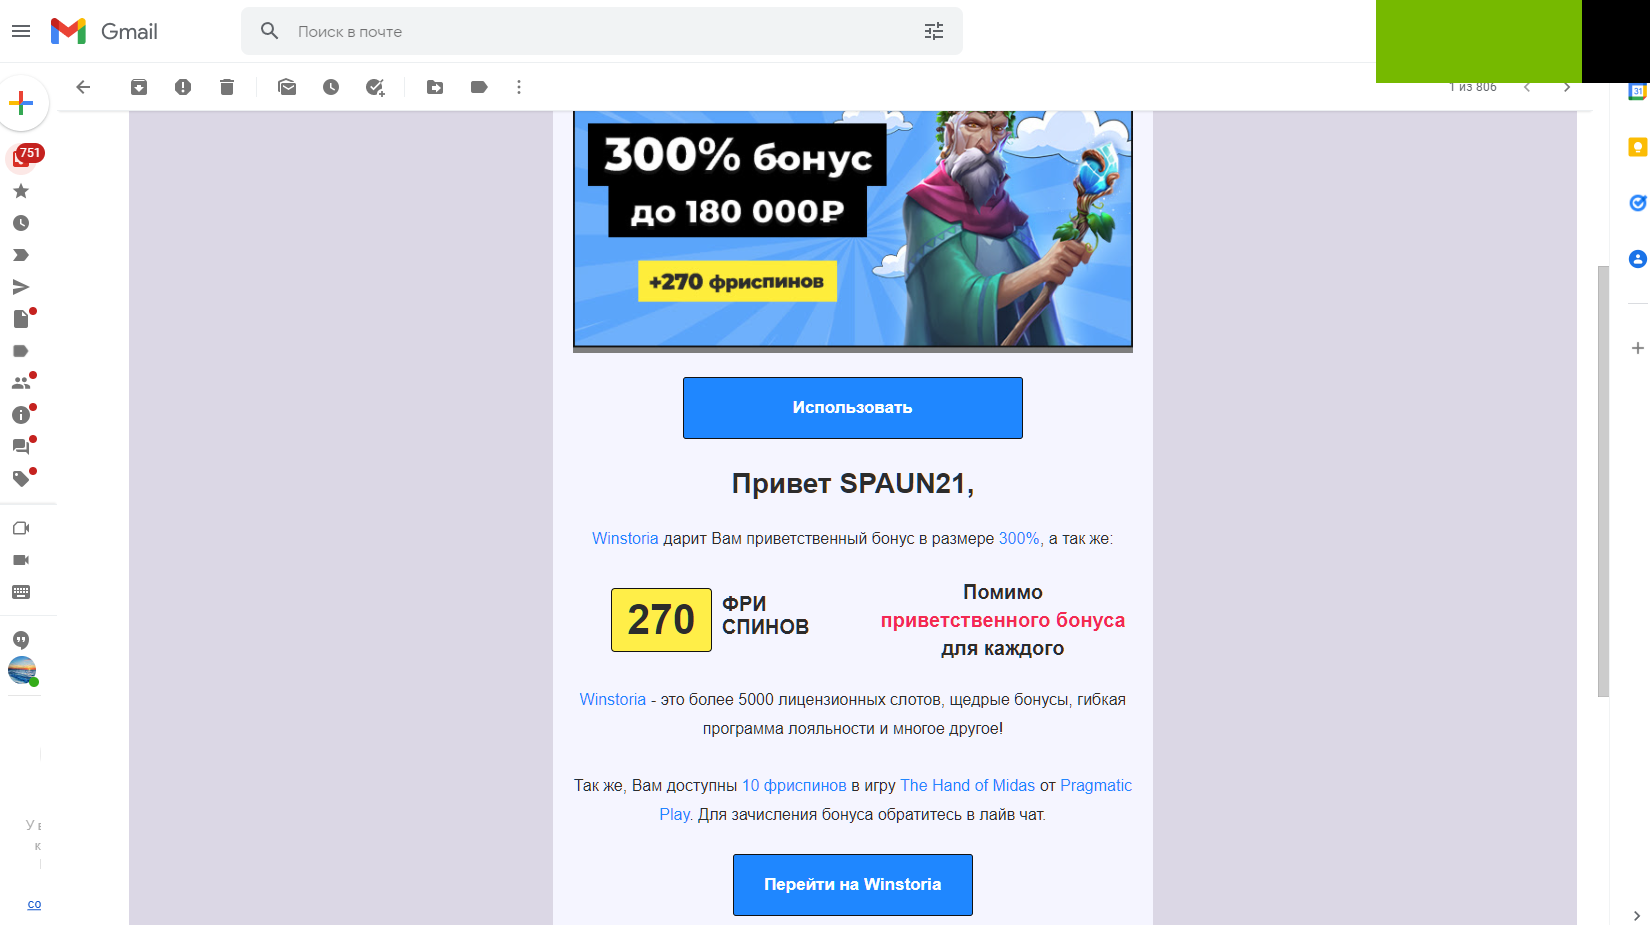
Task: Open labels icon in toolbar
Action: (479, 87)
